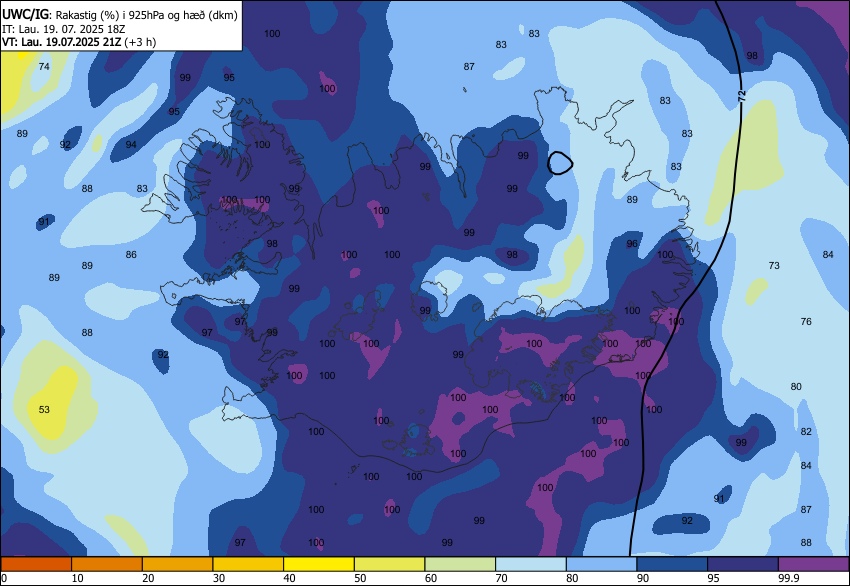Click the purple legend swatch above 99.9
Viewport: 850px width, 586px height.
click(814, 564)
